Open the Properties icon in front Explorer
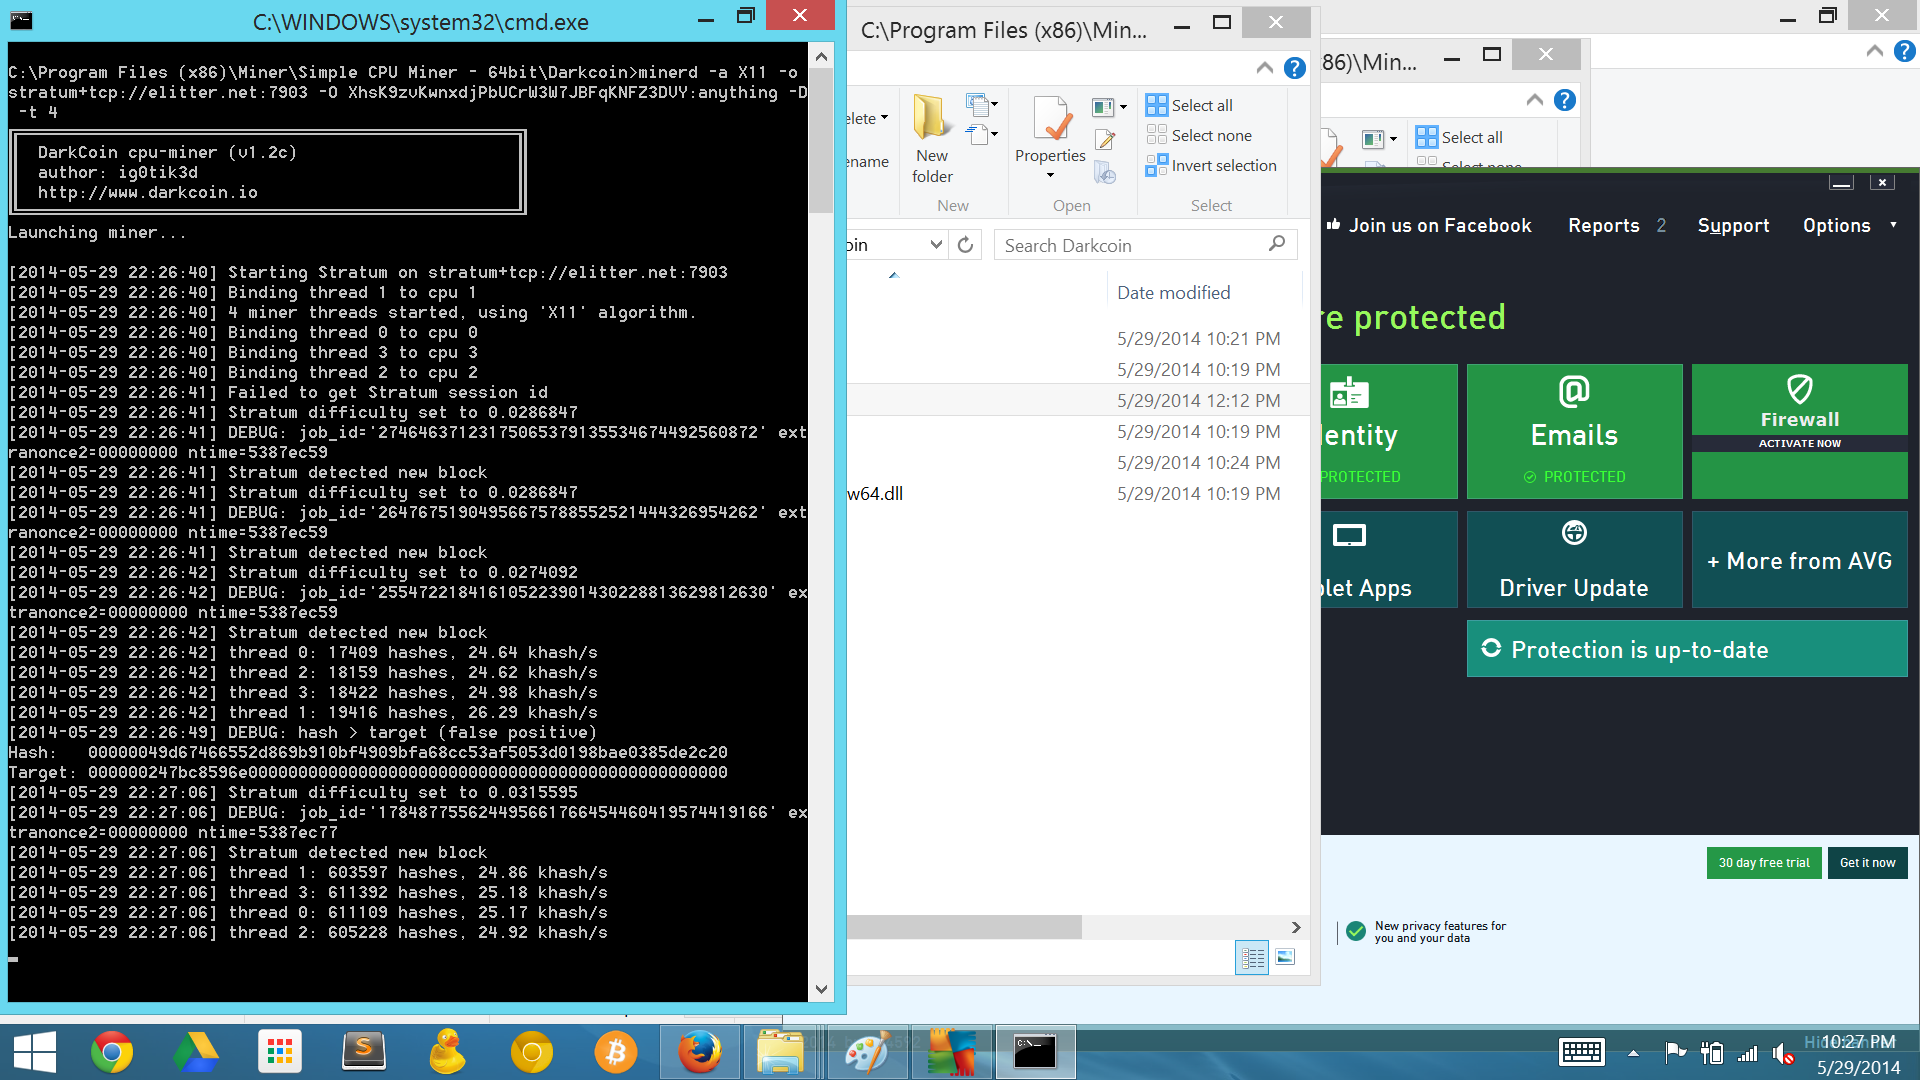Image resolution: width=1920 pixels, height=1080 pixels. [1050, 120]
